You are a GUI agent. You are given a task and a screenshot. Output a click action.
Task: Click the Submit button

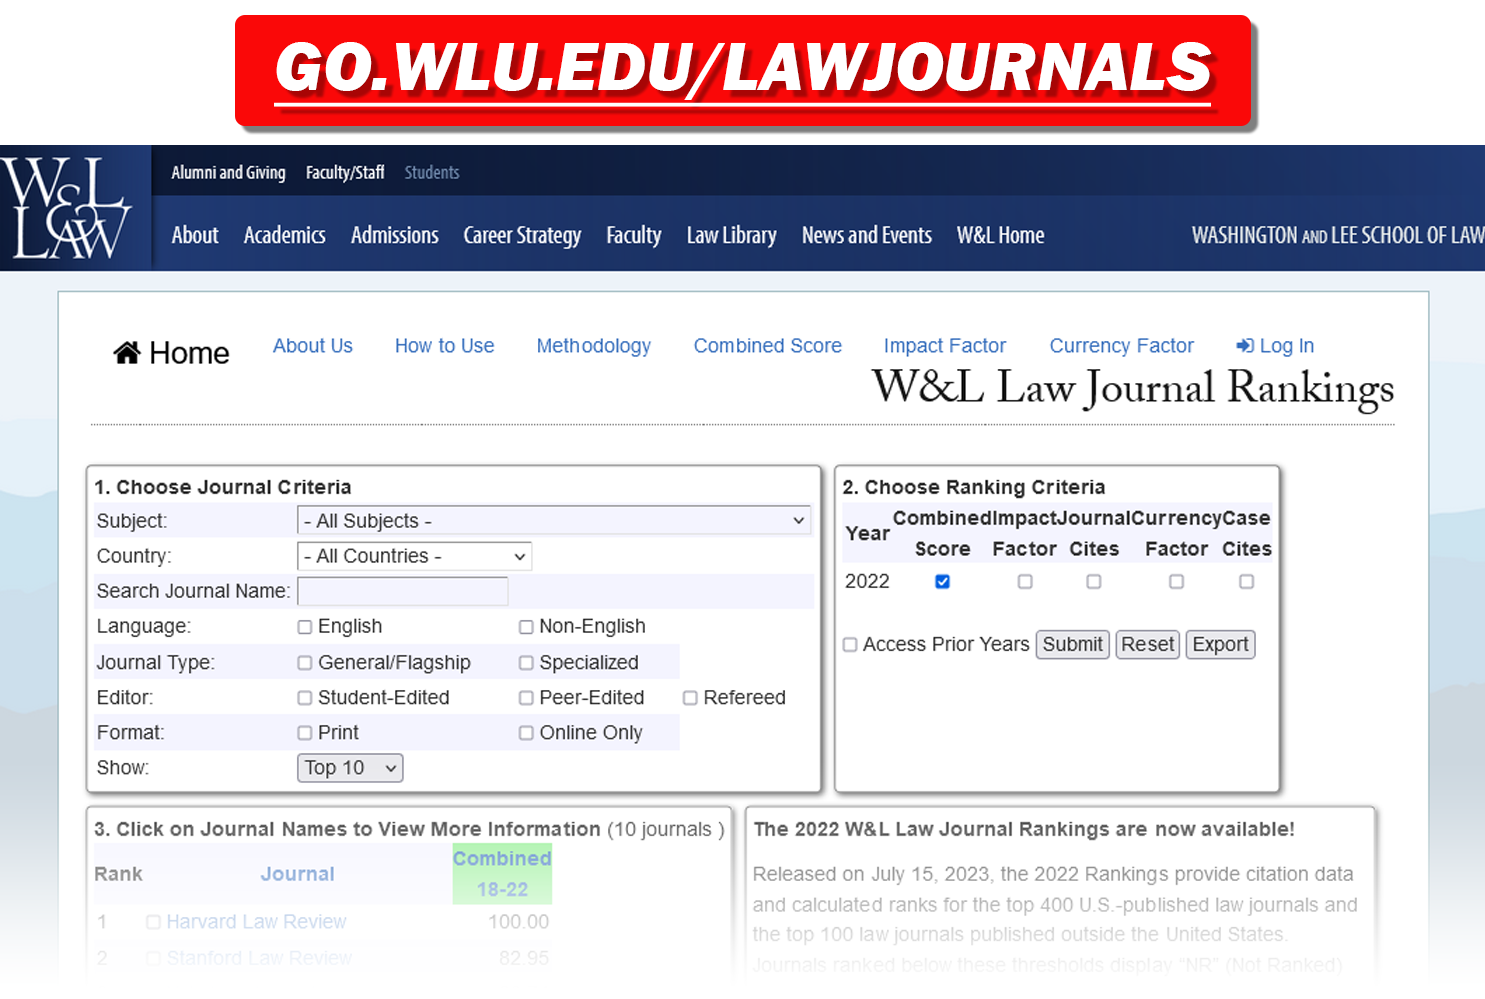point(1073,645)
